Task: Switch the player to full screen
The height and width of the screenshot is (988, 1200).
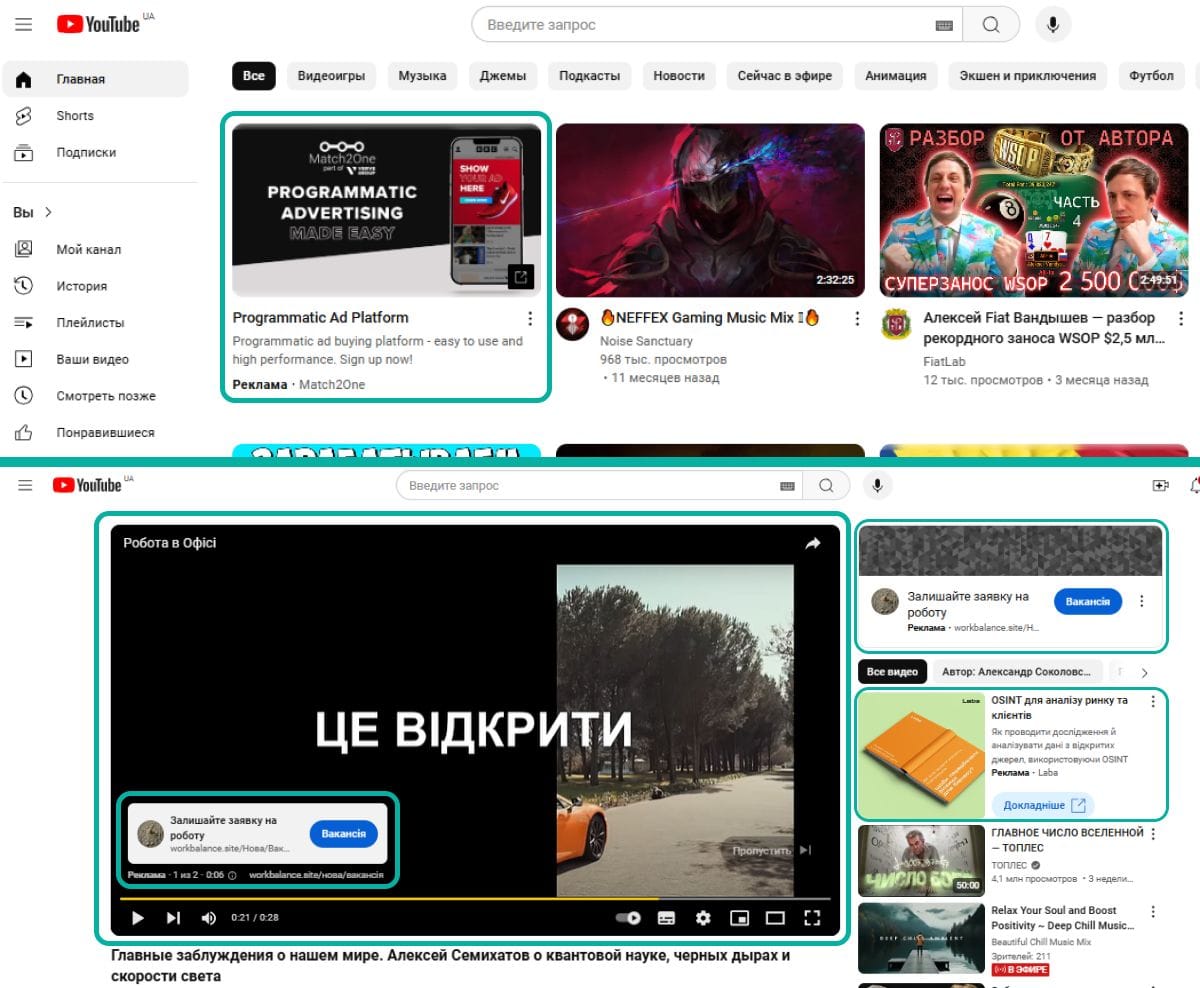Action: click(x=812, y=917)
